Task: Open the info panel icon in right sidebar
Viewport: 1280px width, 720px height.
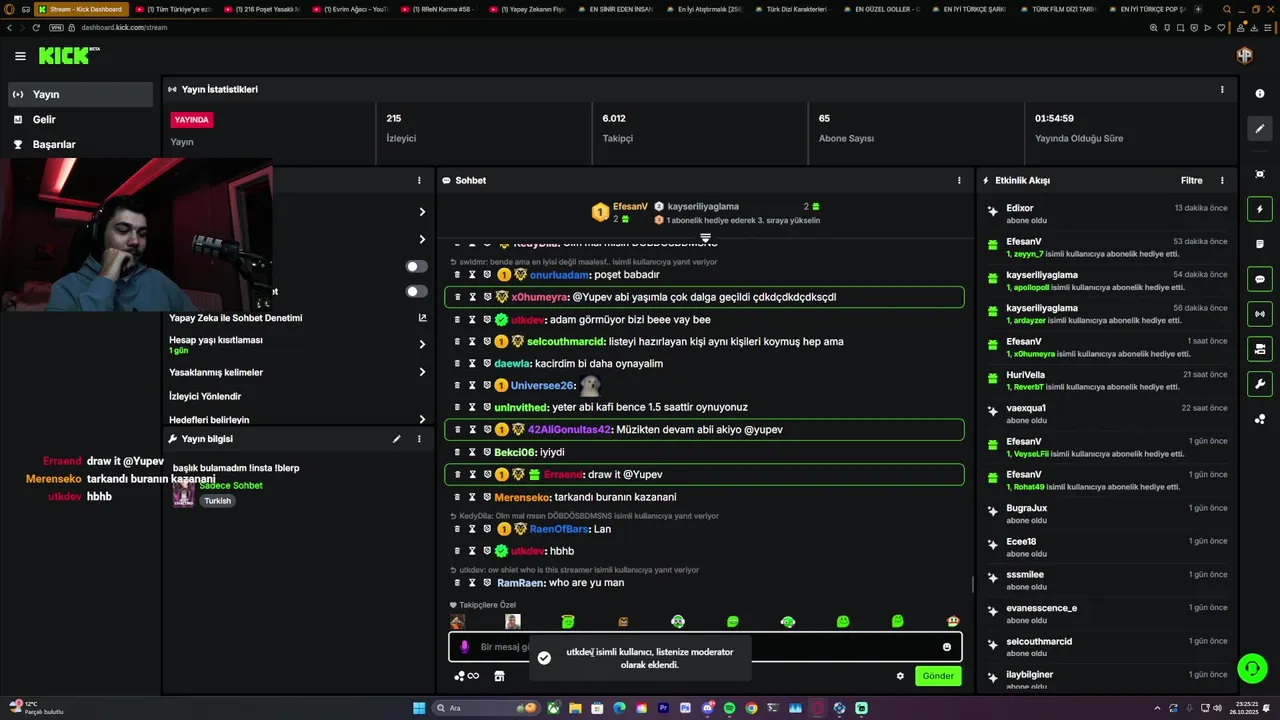Action: [1259, 93]
